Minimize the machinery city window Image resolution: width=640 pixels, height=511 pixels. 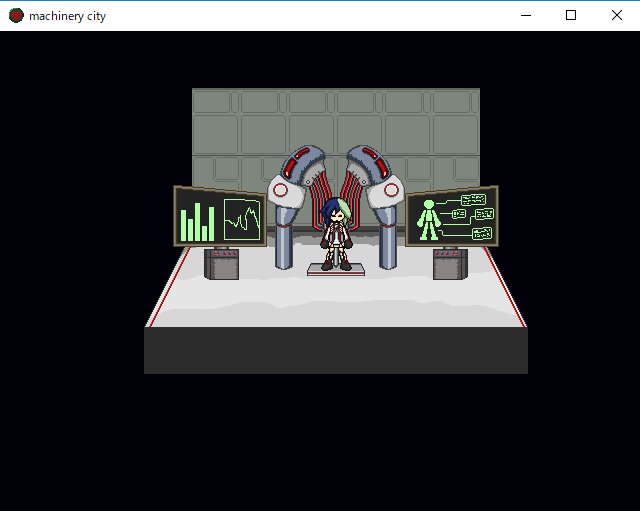pos(526,16)
